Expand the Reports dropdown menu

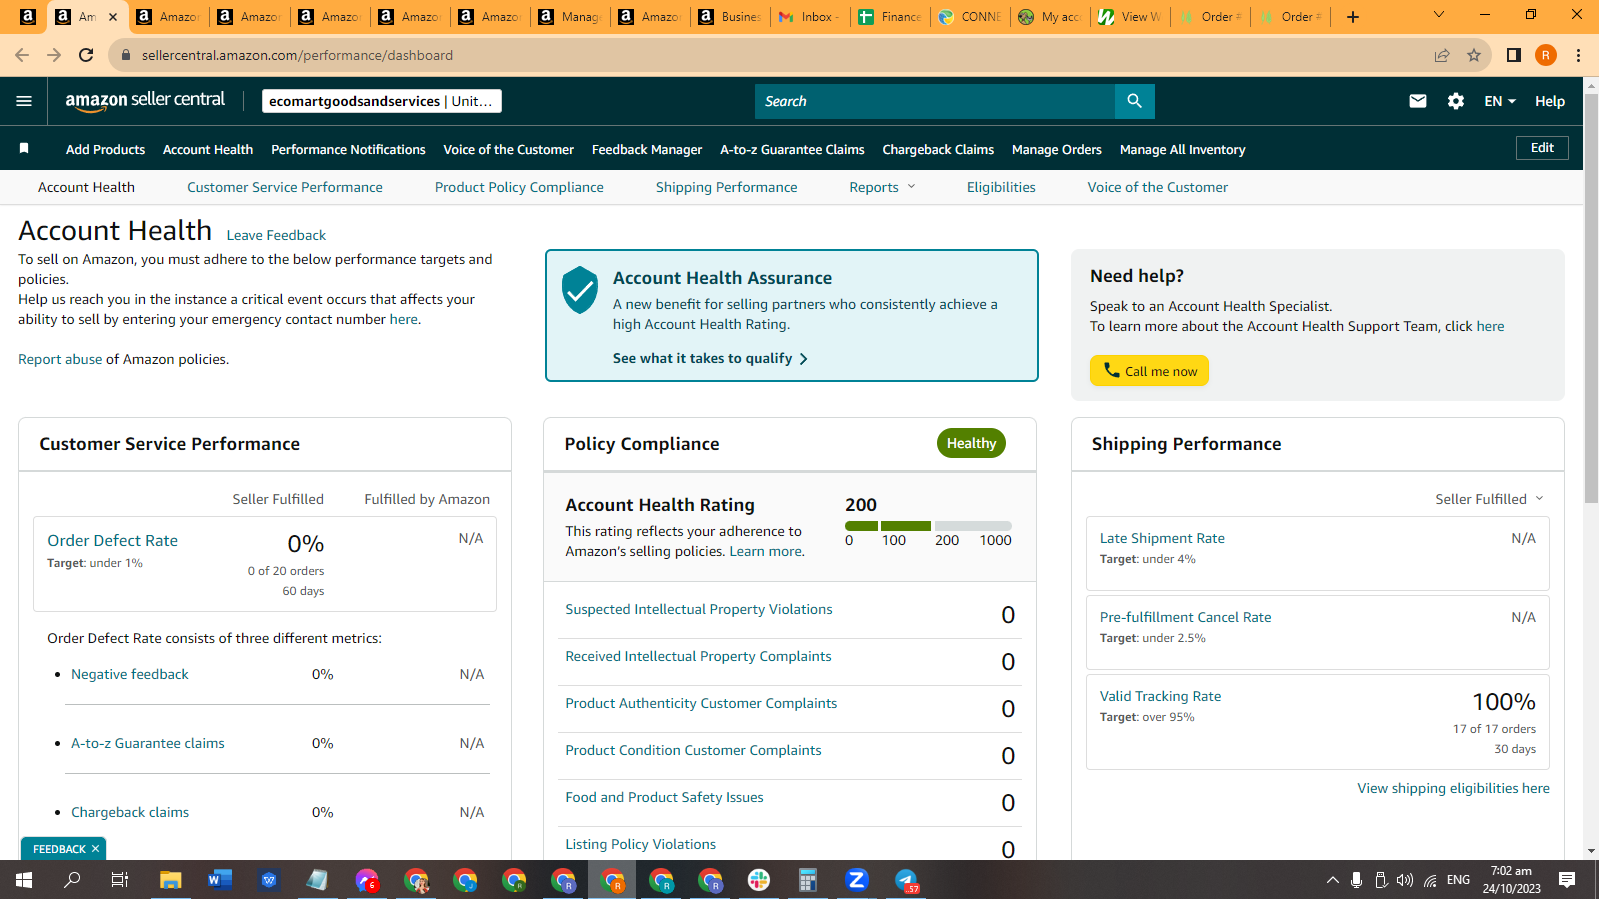tap(882, 187)
